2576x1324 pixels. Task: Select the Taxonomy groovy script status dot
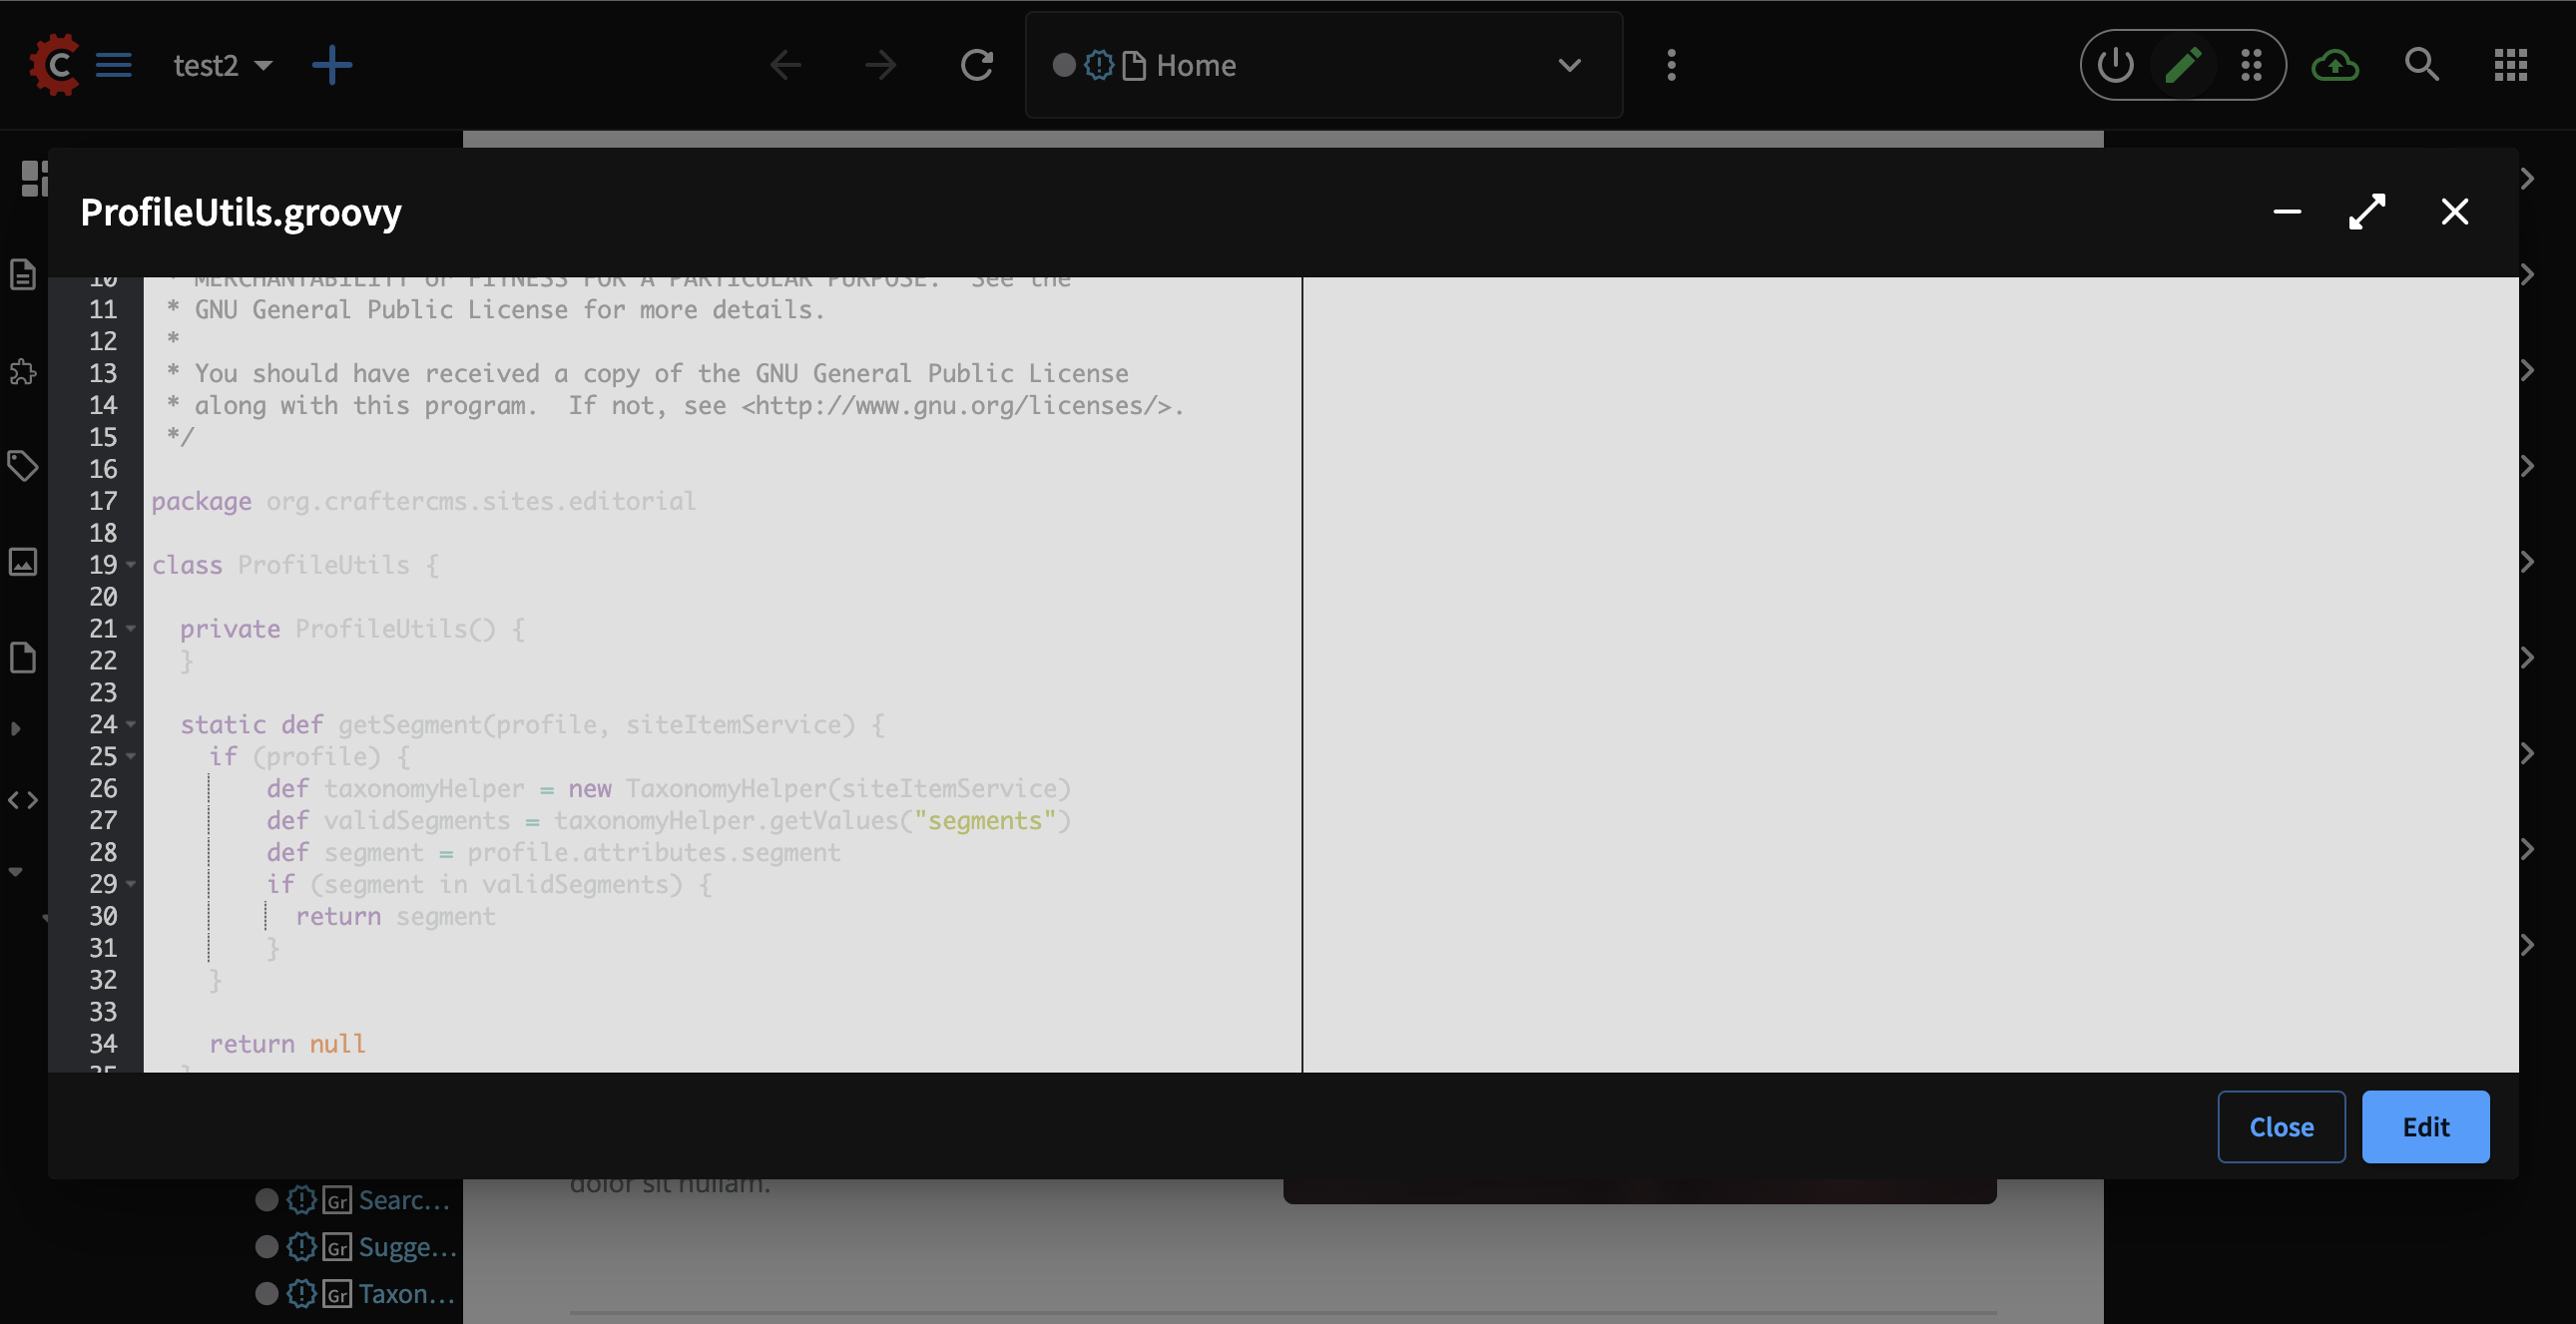266,1293
